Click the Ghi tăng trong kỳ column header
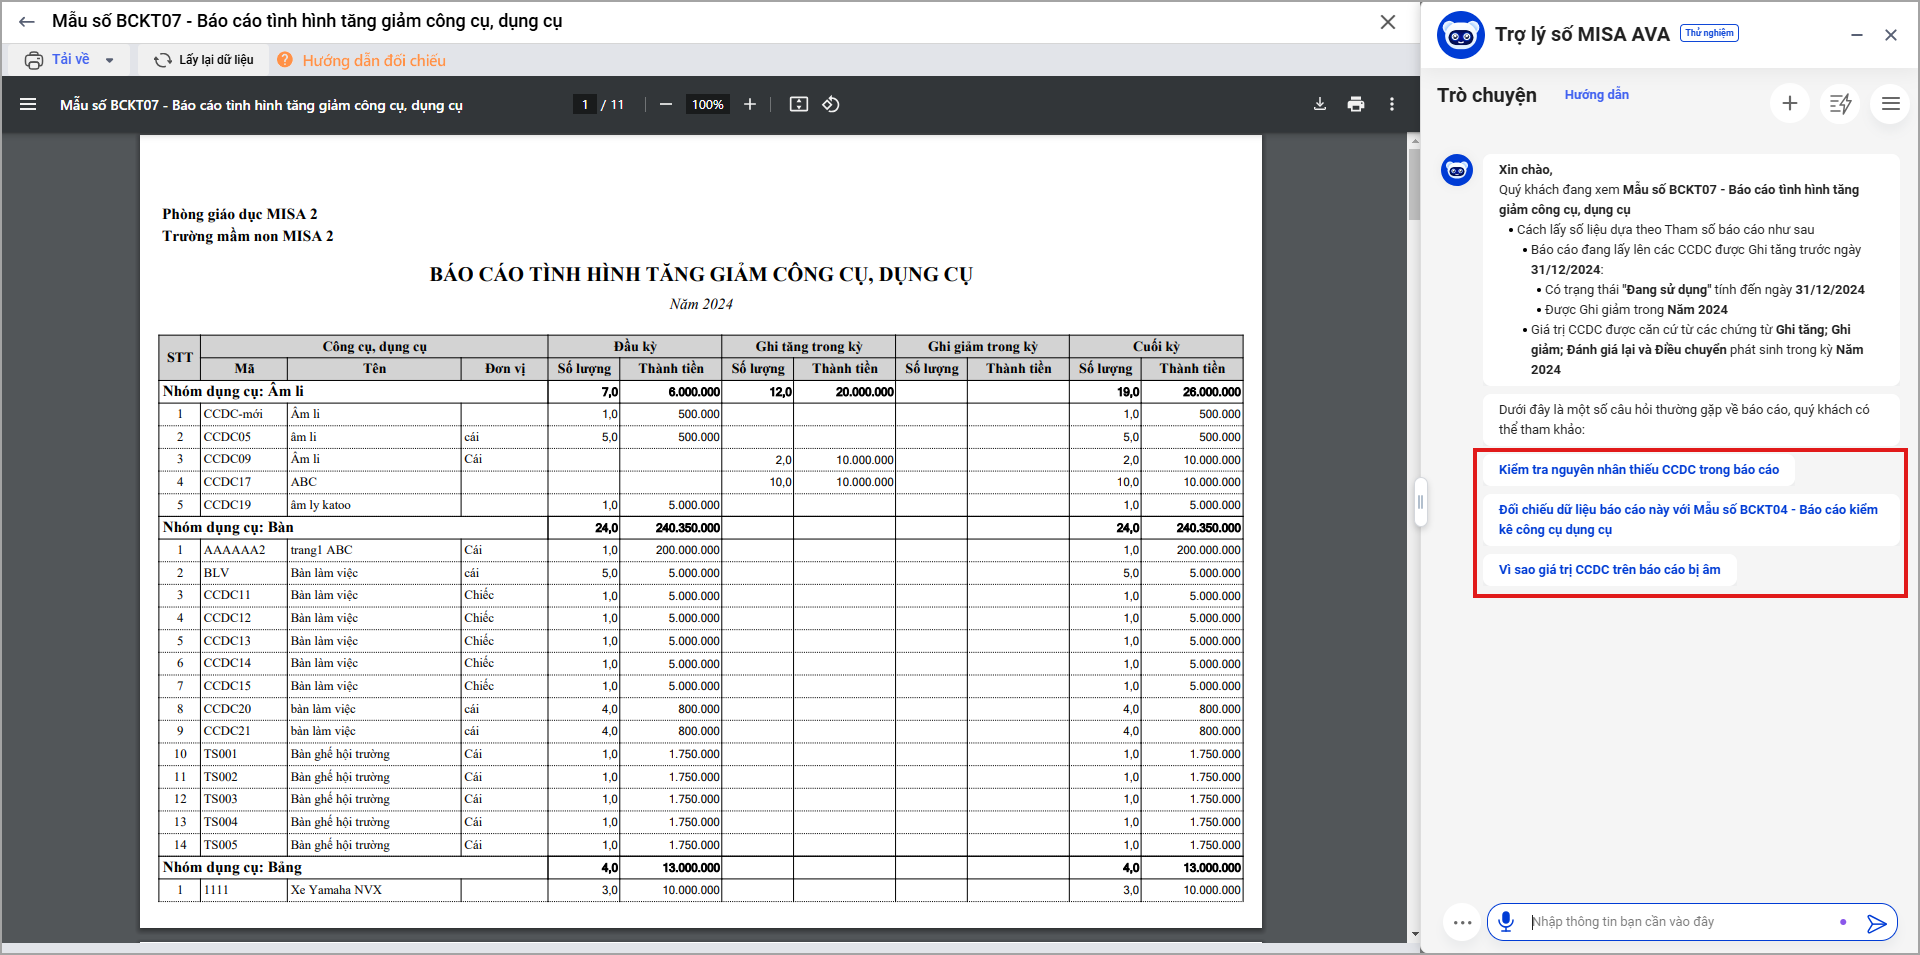The image size is (1920, 955). [x=808, y=346]
